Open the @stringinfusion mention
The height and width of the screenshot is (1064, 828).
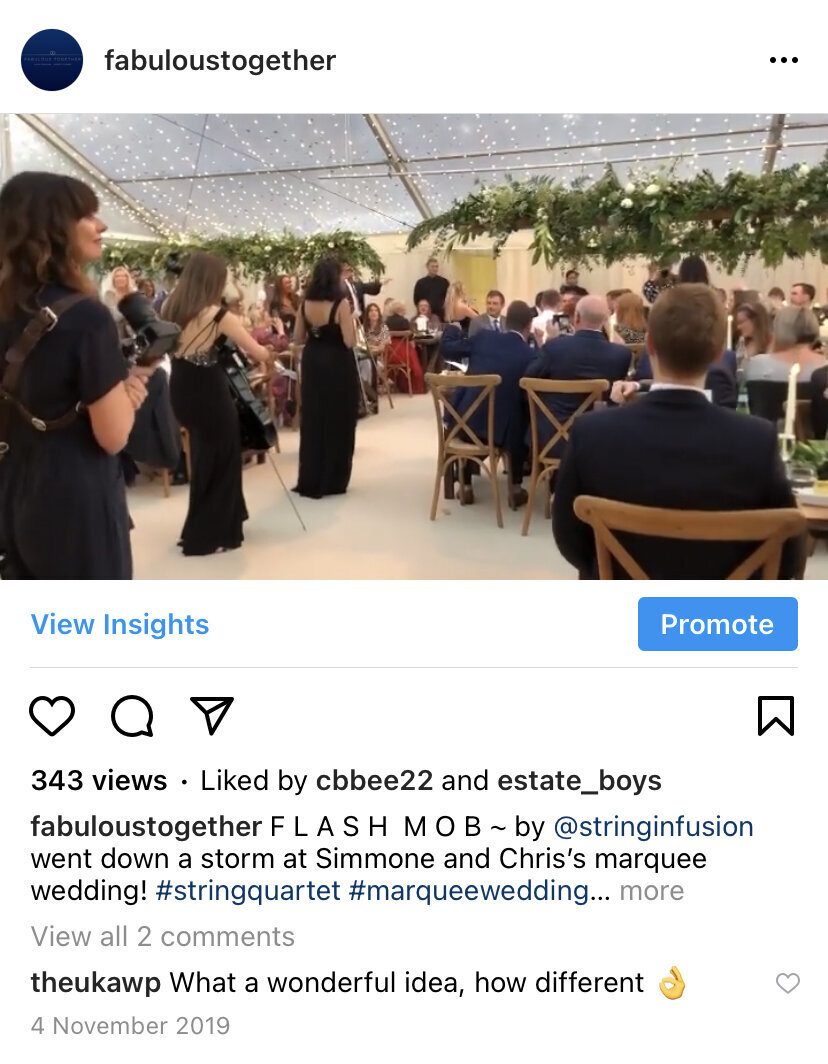(654, 827)
